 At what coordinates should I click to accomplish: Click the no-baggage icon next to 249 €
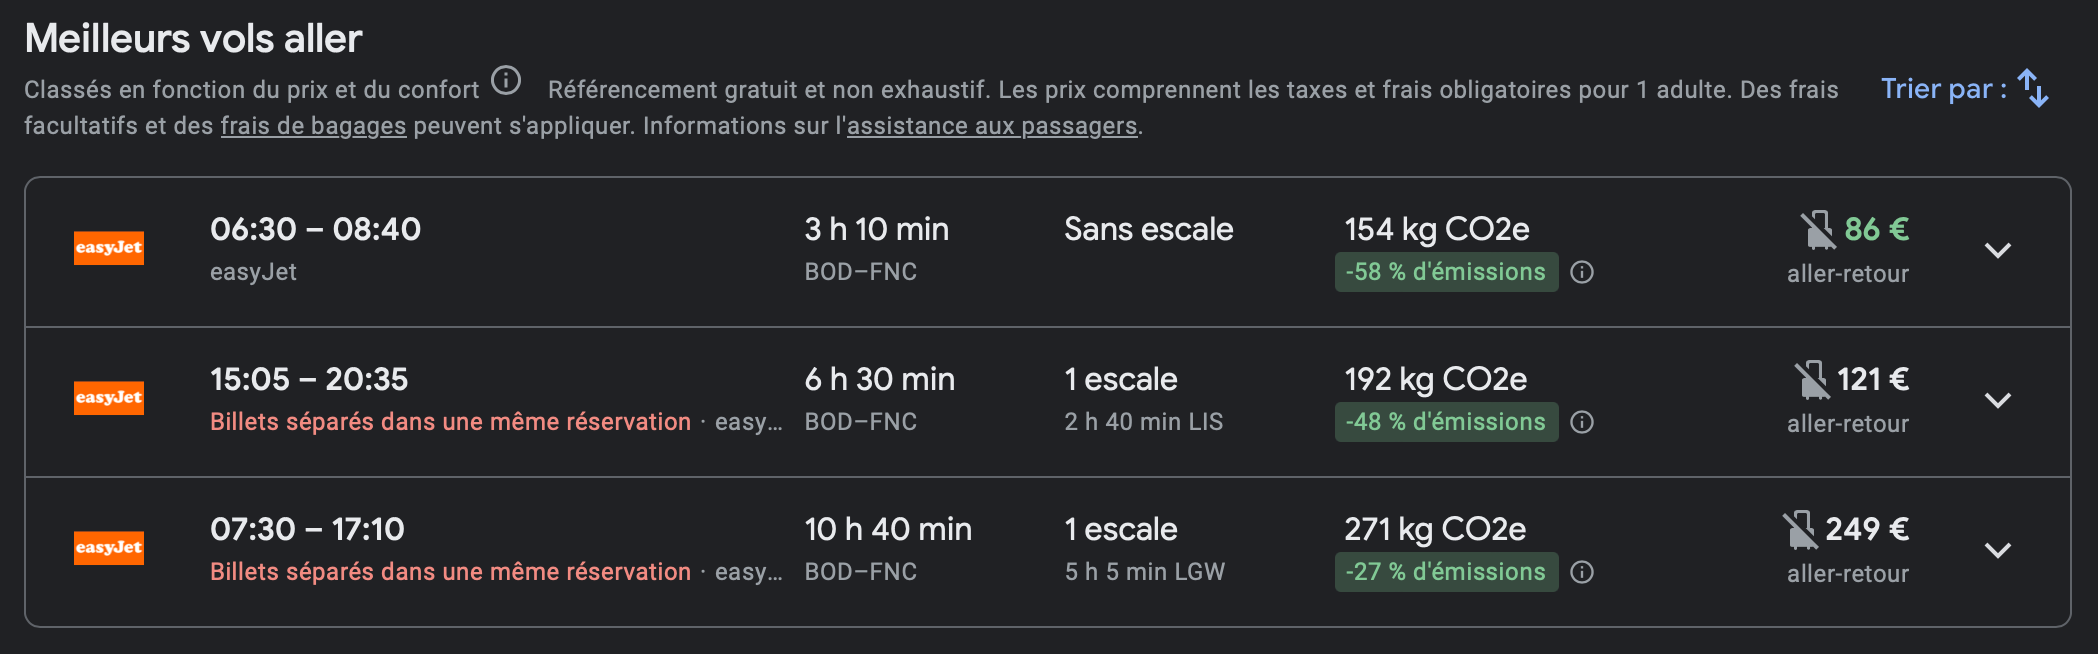click(x=1800, y=530)
